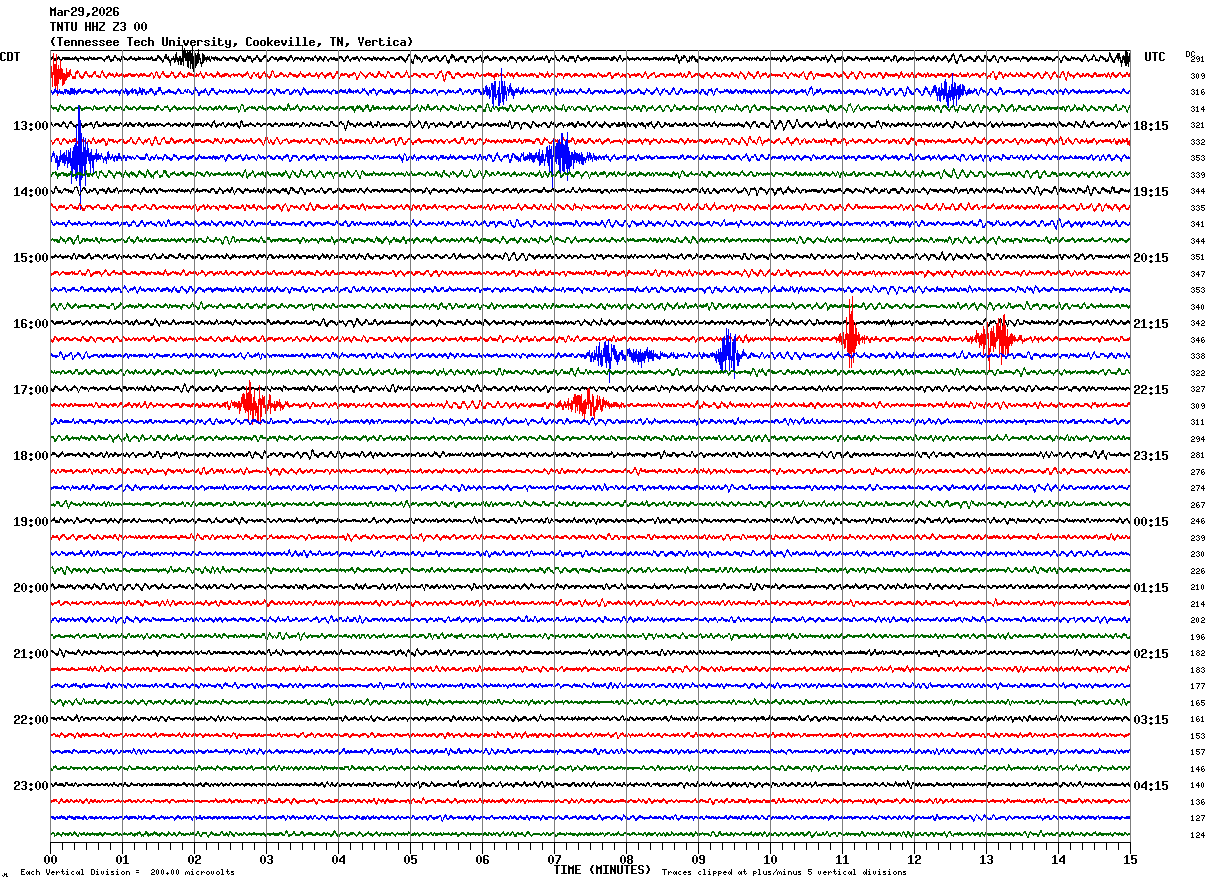Click the 02:15 UTC time label

pyautogui.click(x=1151, y=654)
